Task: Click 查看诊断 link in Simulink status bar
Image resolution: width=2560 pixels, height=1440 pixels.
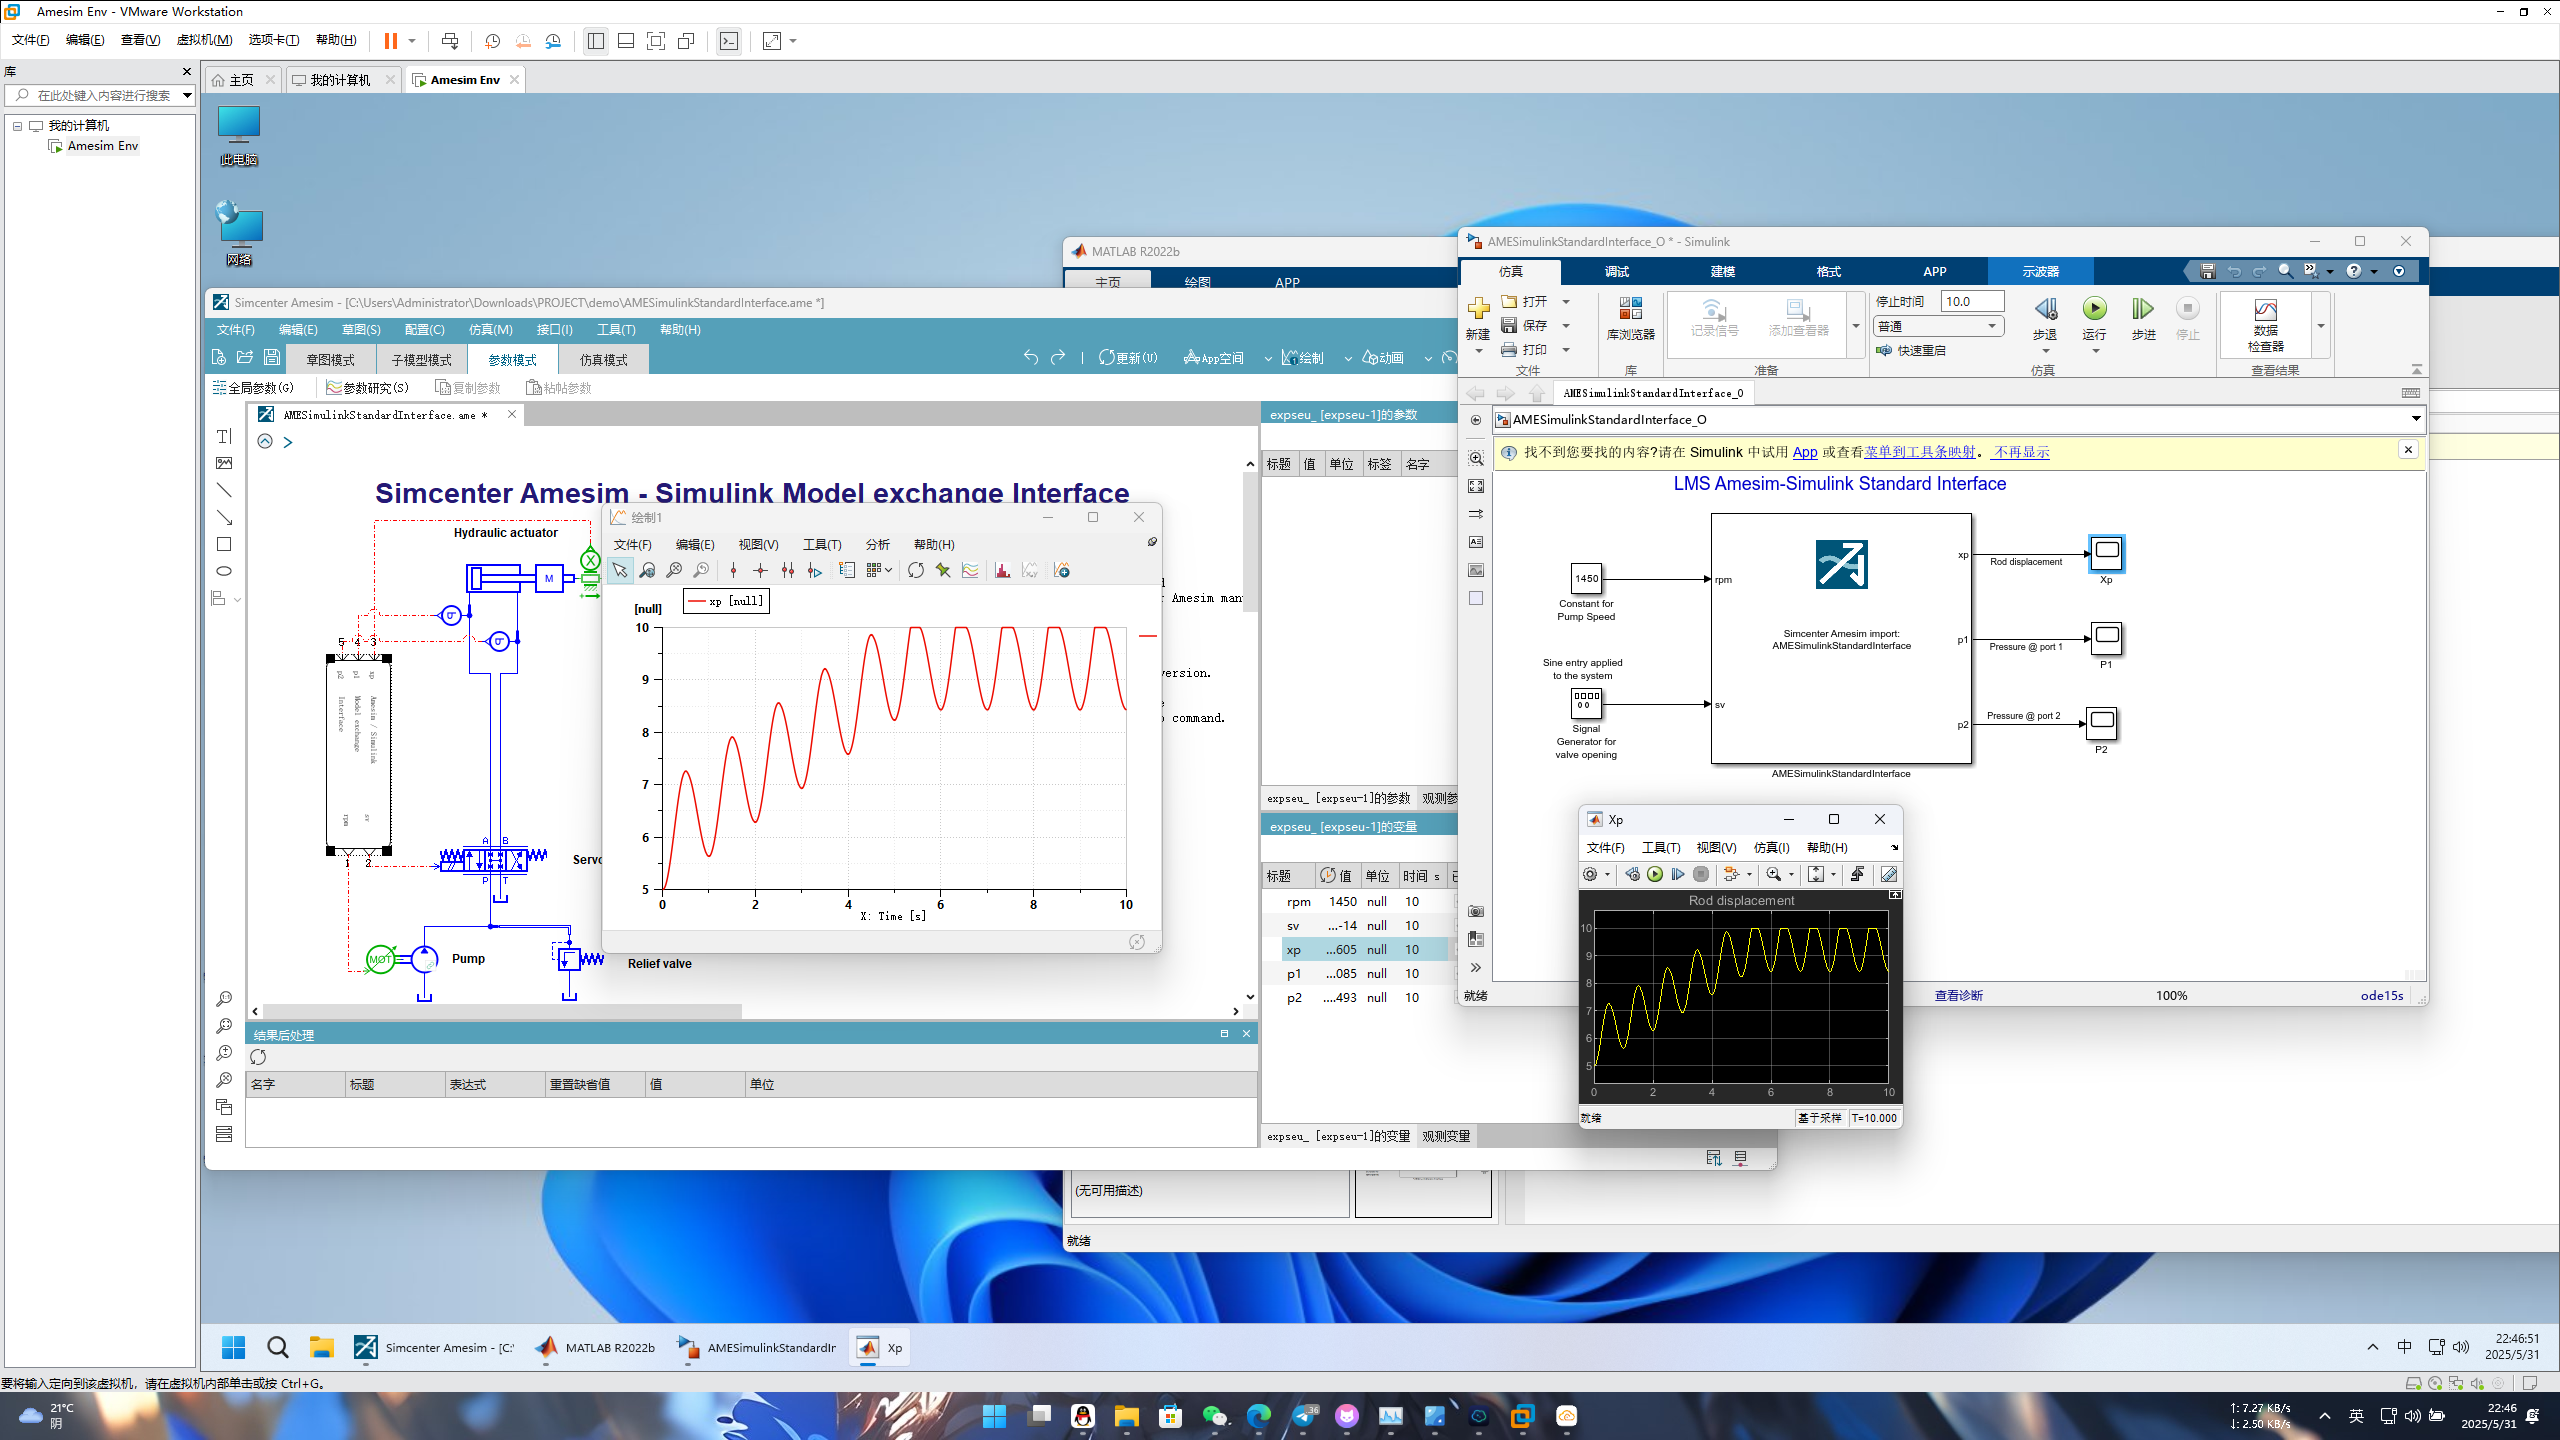Action: [1958, 995]
